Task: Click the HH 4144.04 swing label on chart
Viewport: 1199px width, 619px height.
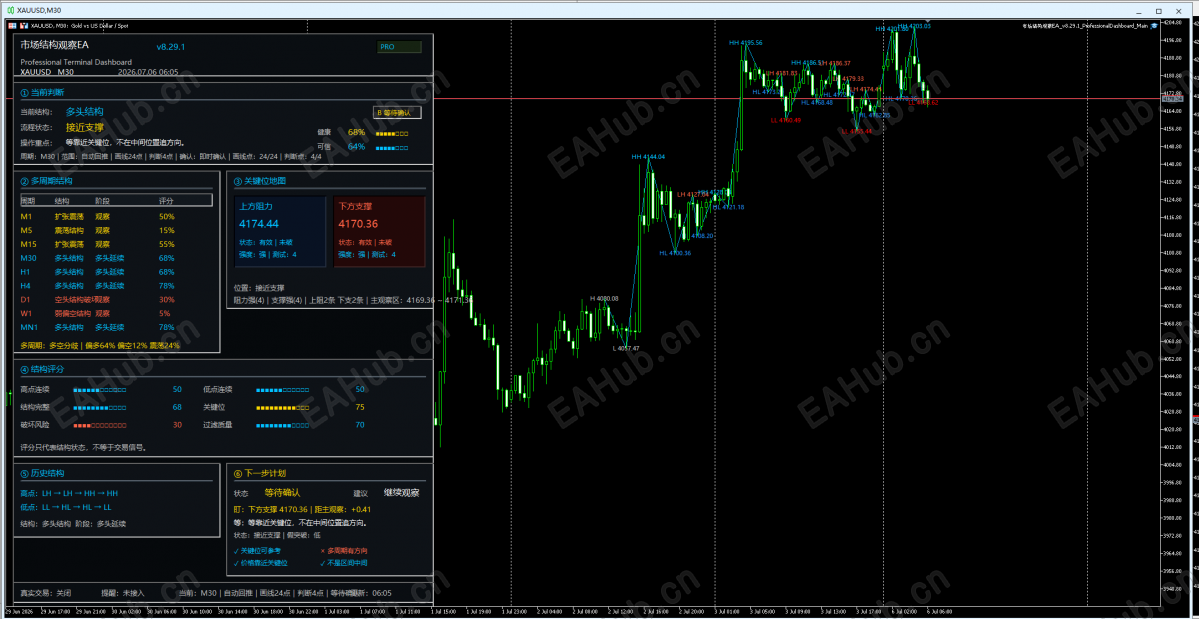Action: pos(648,157)
